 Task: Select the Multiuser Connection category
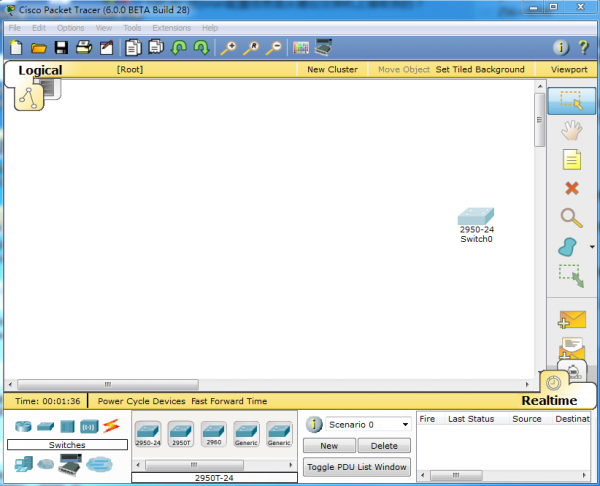tap(99, 465)
